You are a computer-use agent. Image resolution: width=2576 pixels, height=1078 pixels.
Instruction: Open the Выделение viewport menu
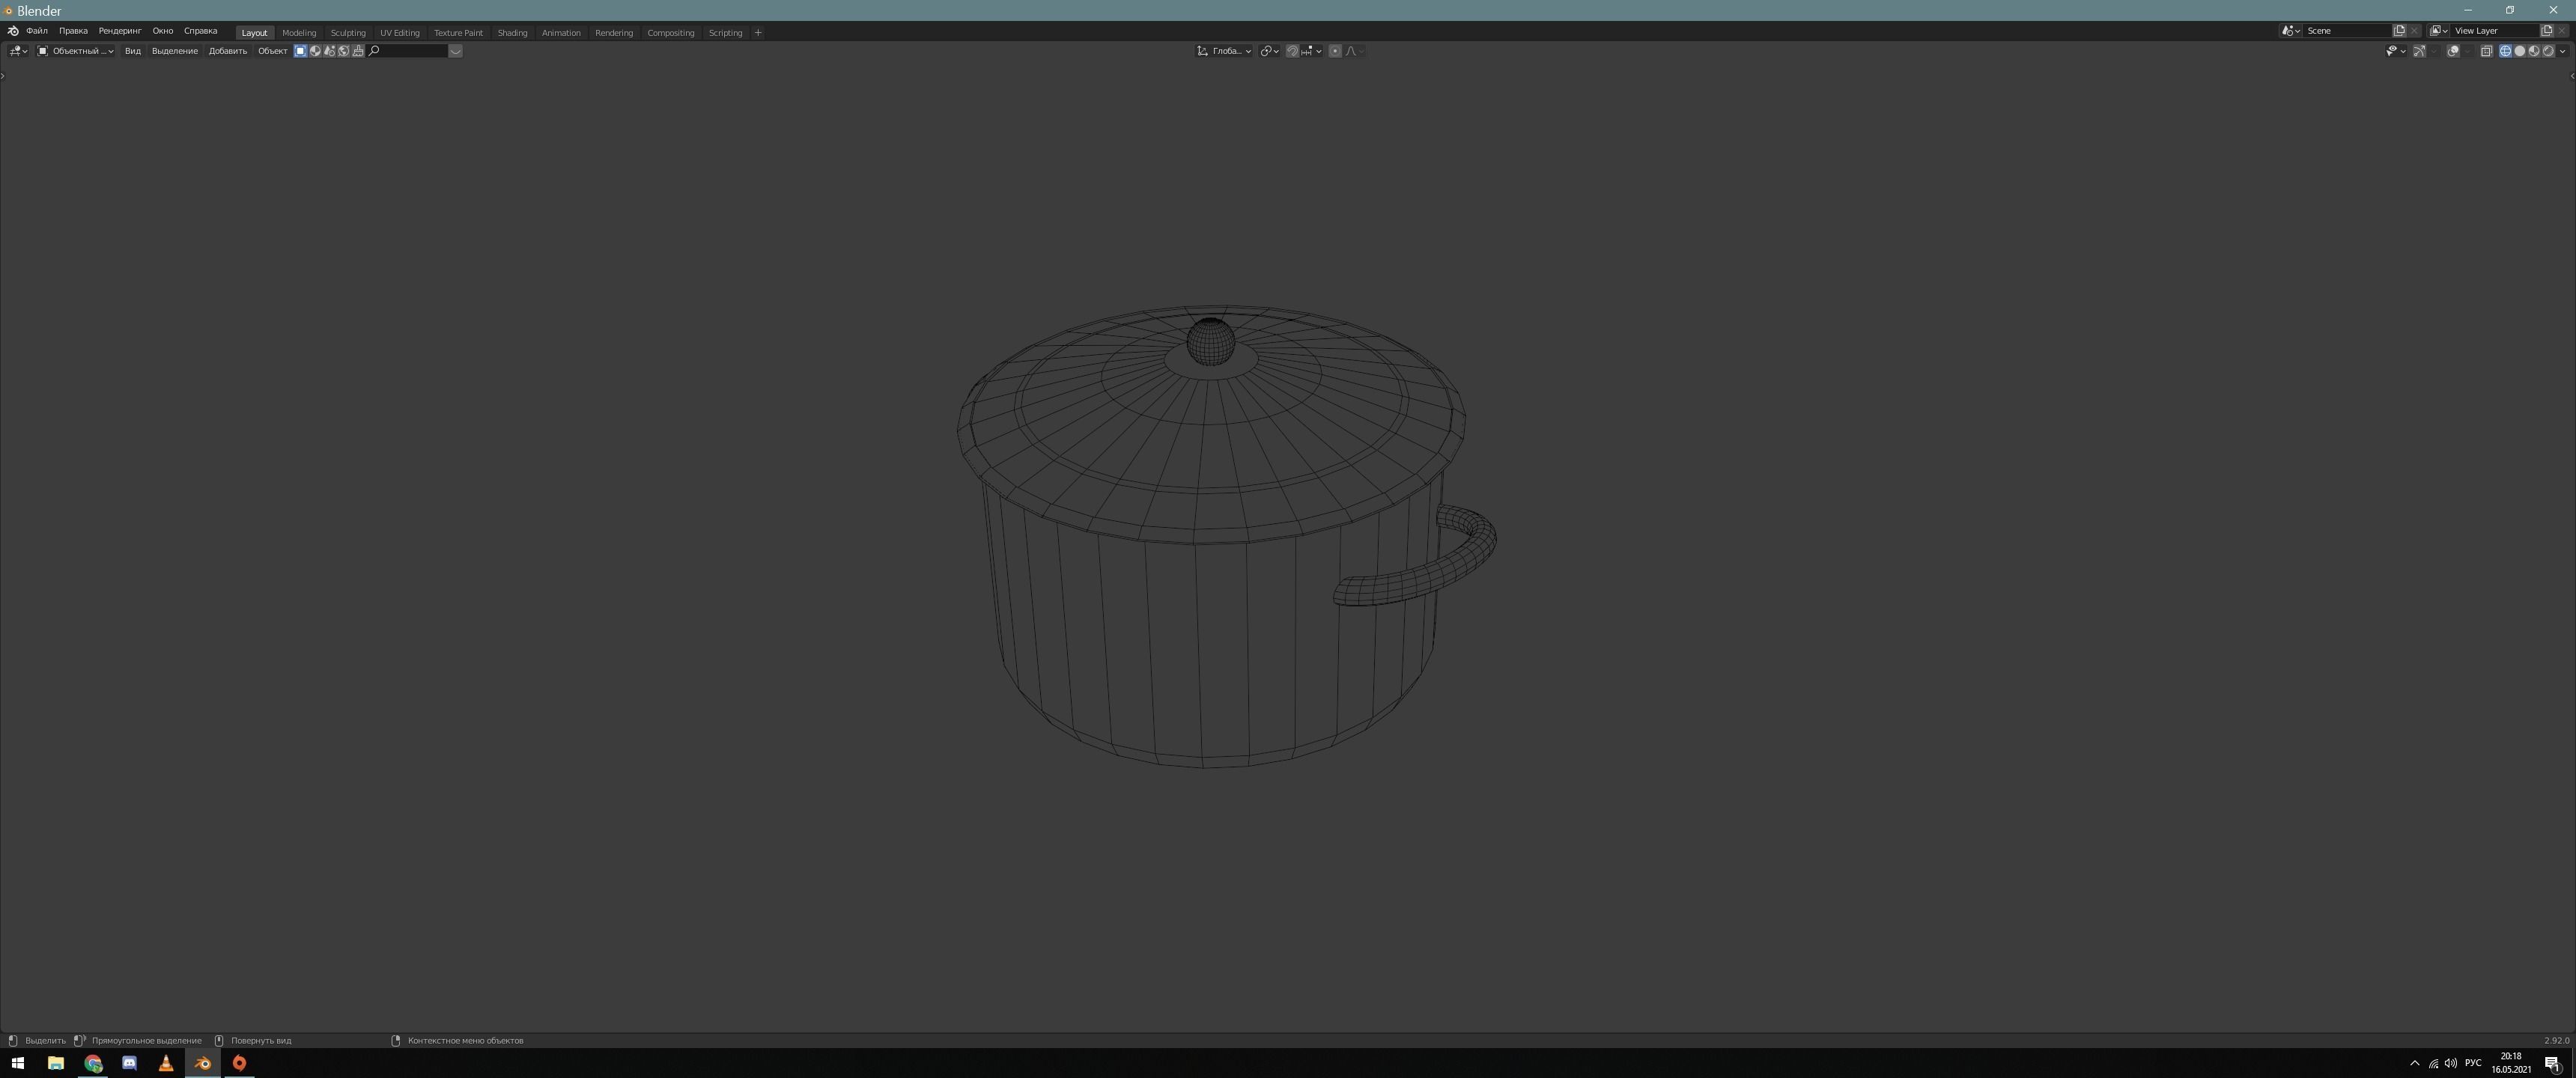[x=175, y=51]
